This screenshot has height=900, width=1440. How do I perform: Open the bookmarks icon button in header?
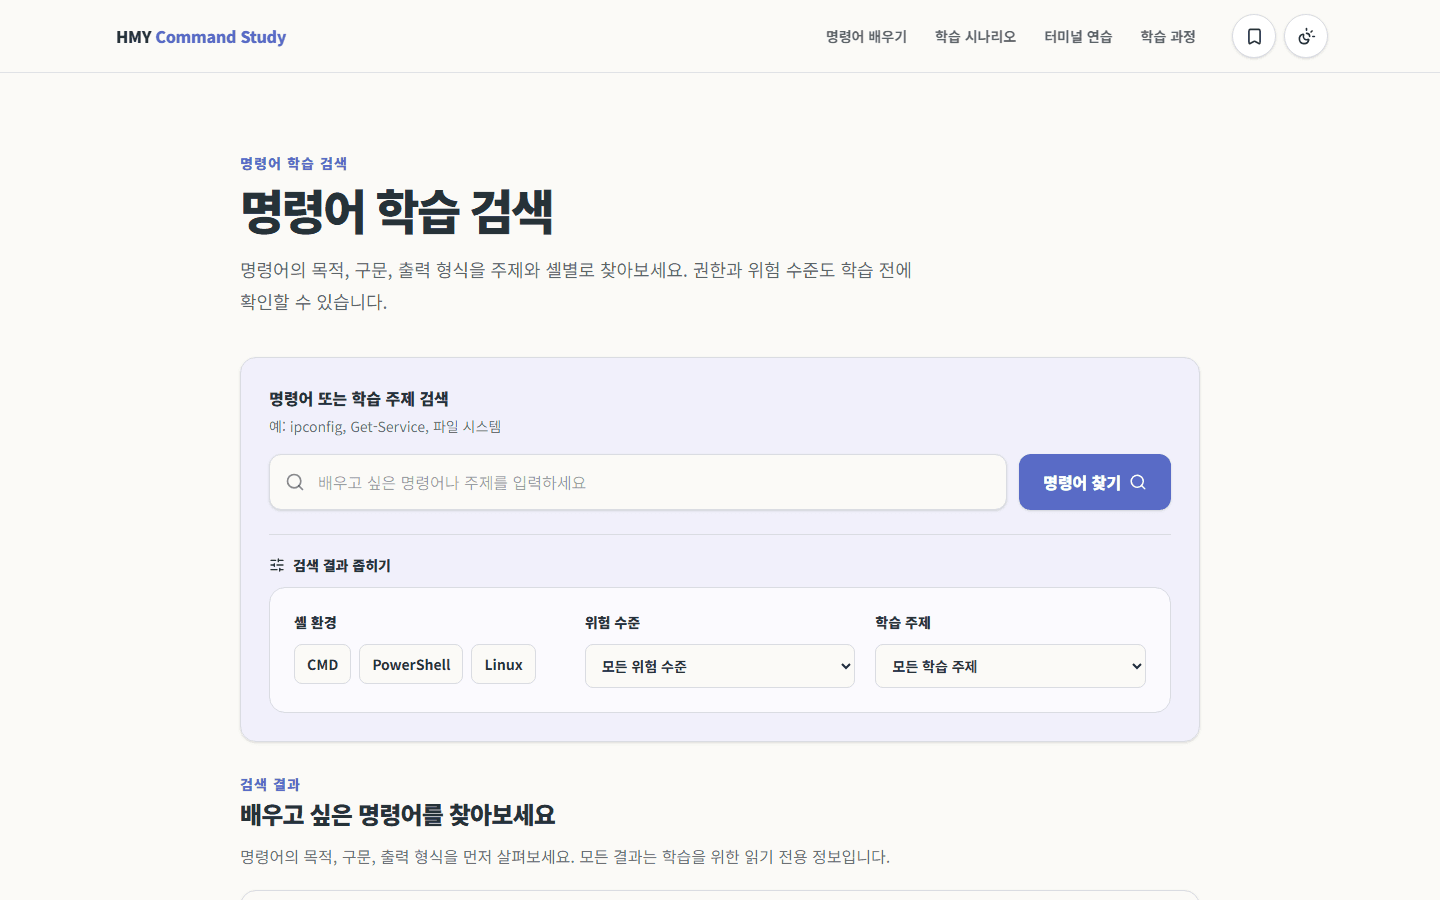(x=1254, y=36)
